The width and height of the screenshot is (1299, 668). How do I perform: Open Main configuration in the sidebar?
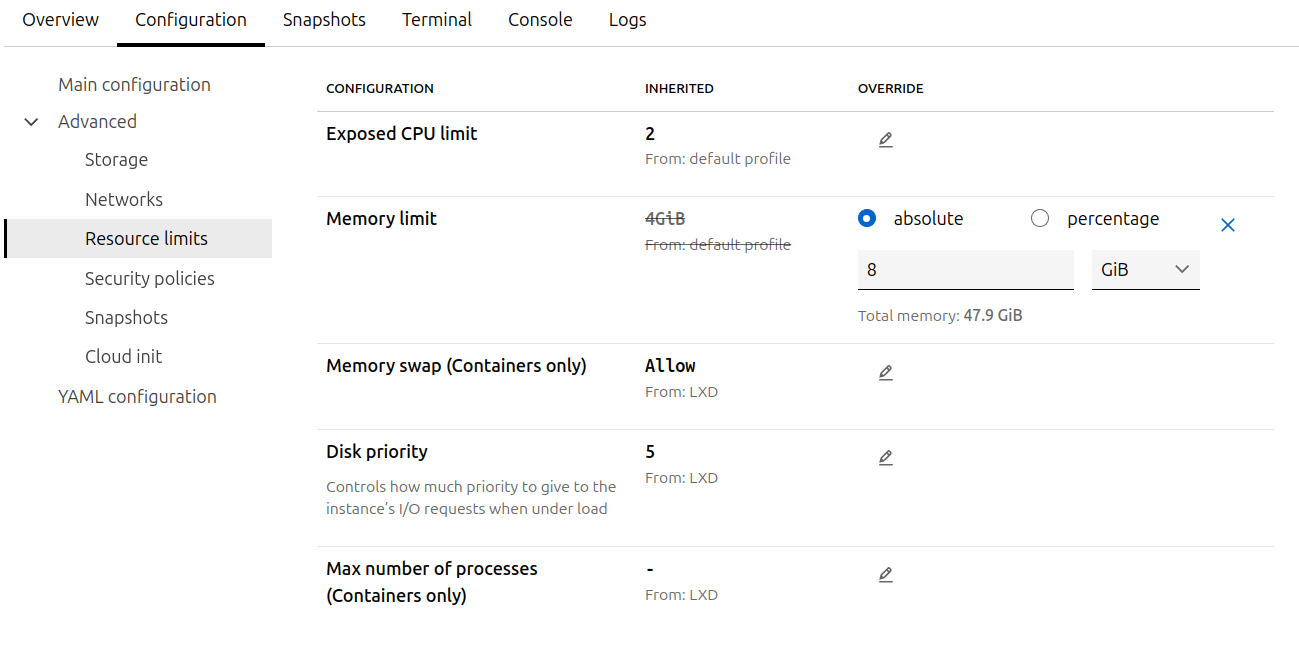click(134, 85)
